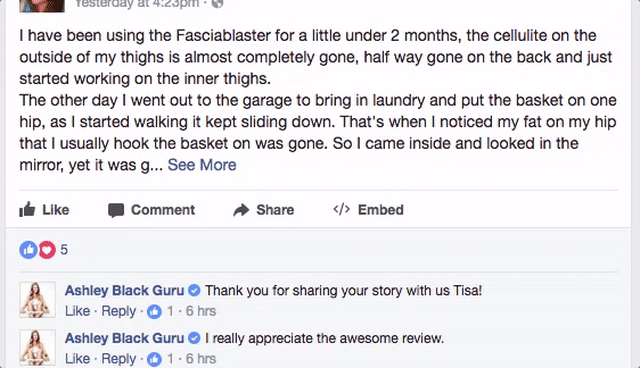Like the 'Thank you for sharing' comment
Image resolution: width=640 pixels, height=368 pixels.
[x=77, y=311]
